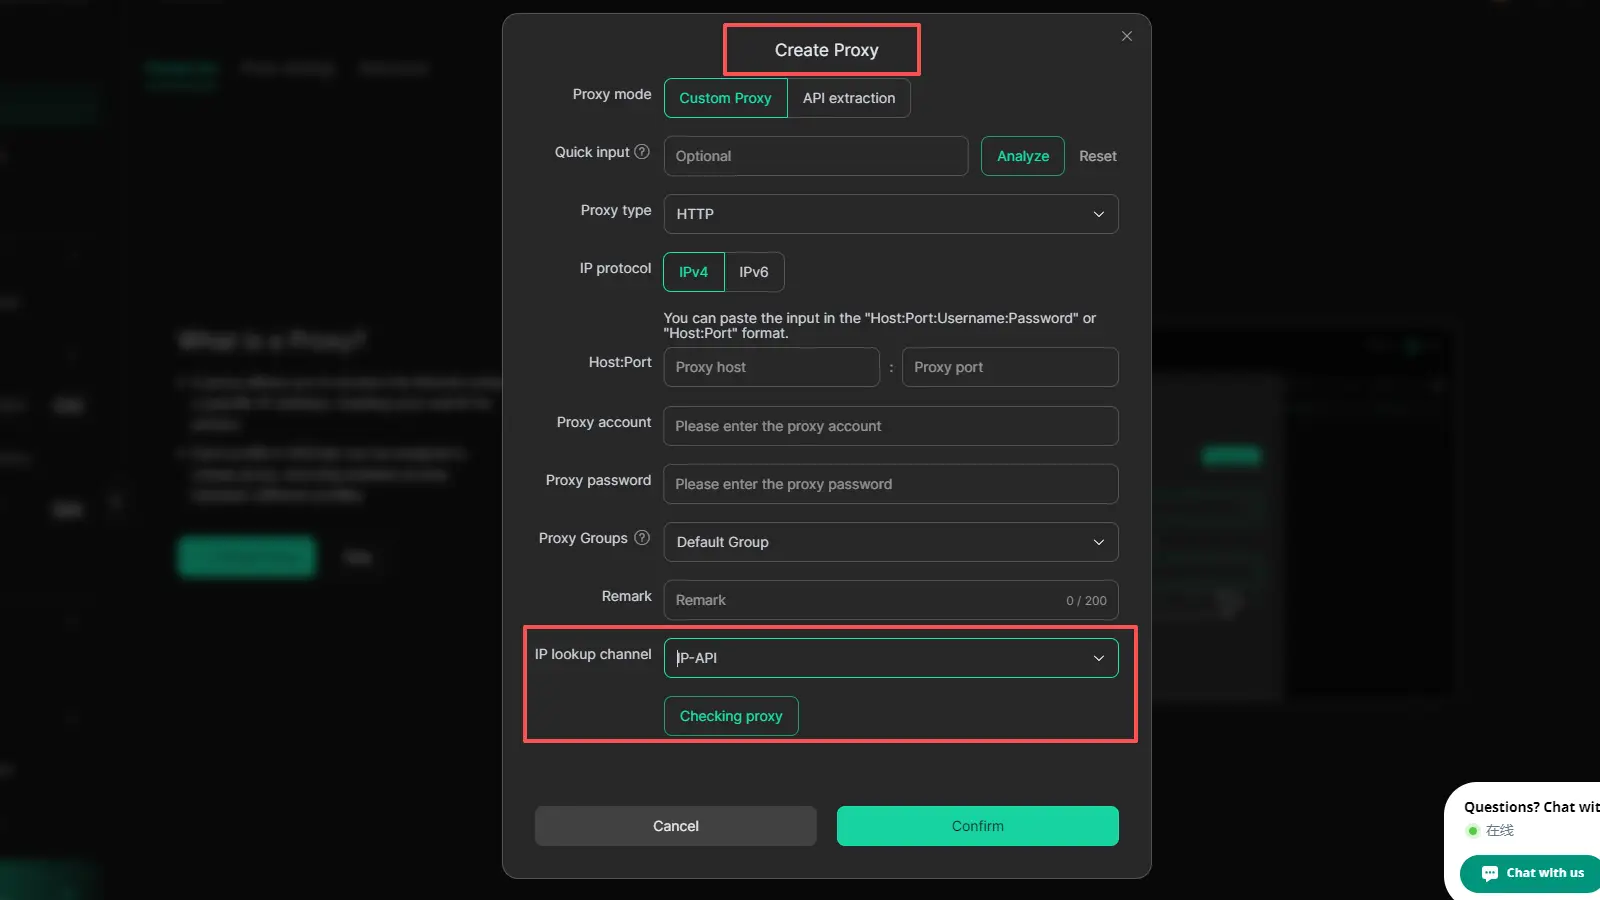Select Custom Proxy mode
1600x900 pixels.
pos(725,98)
